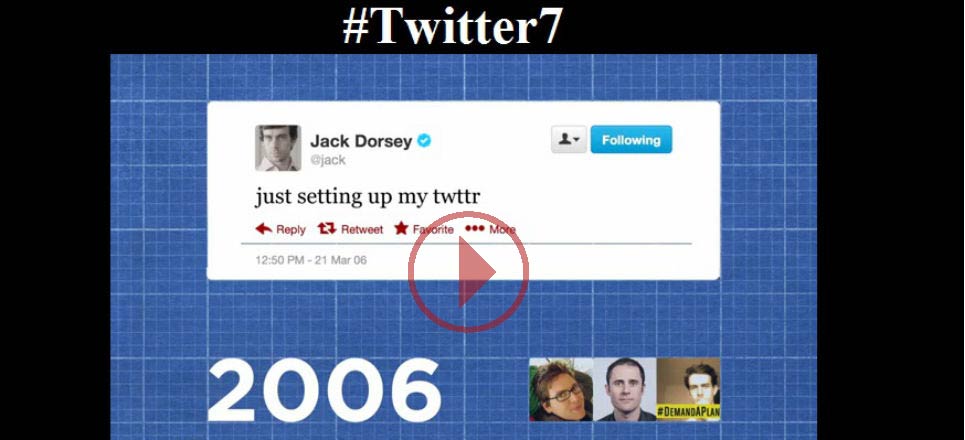This screenshot has height=440, width=965.
Task: Select the #DemandAPlan thumbnail
Action: click(689, 390)
